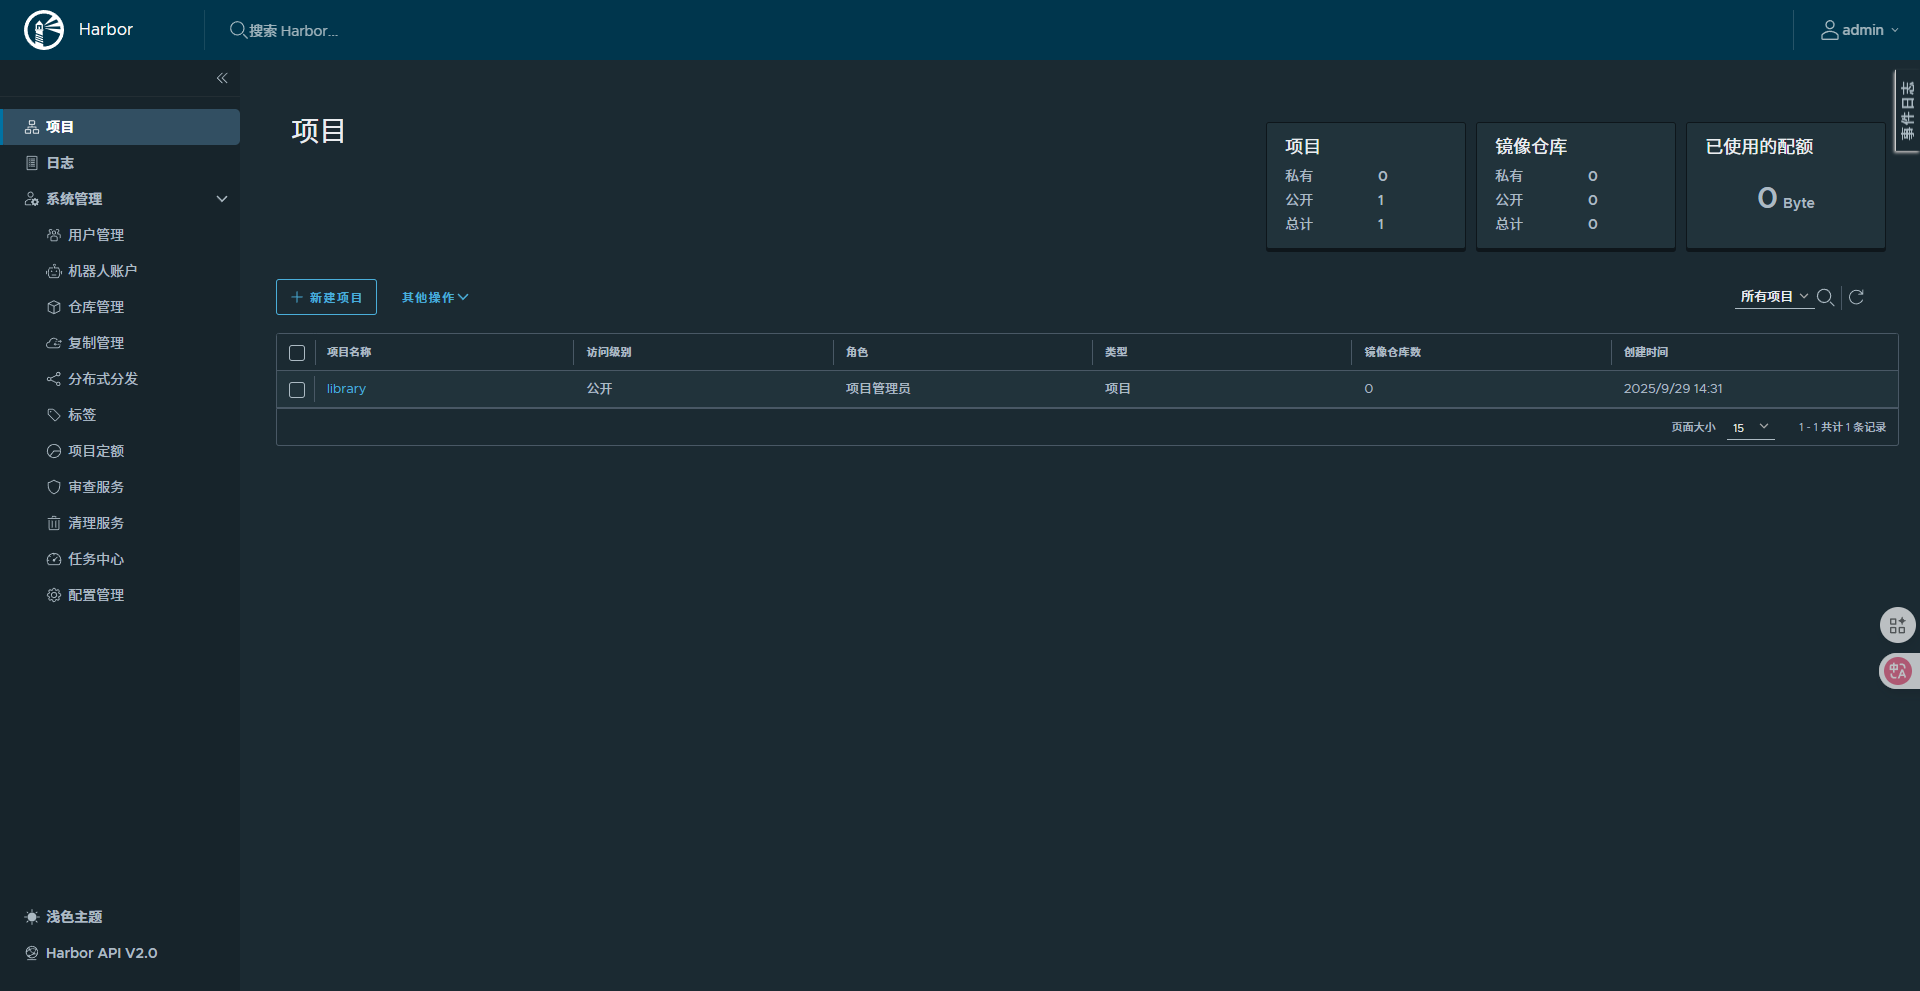The width and height of the screenshot is (1920, 991).
Task: Open Harbor API V2.0 link
Action: pyautogui.click(x=101, y=953)
